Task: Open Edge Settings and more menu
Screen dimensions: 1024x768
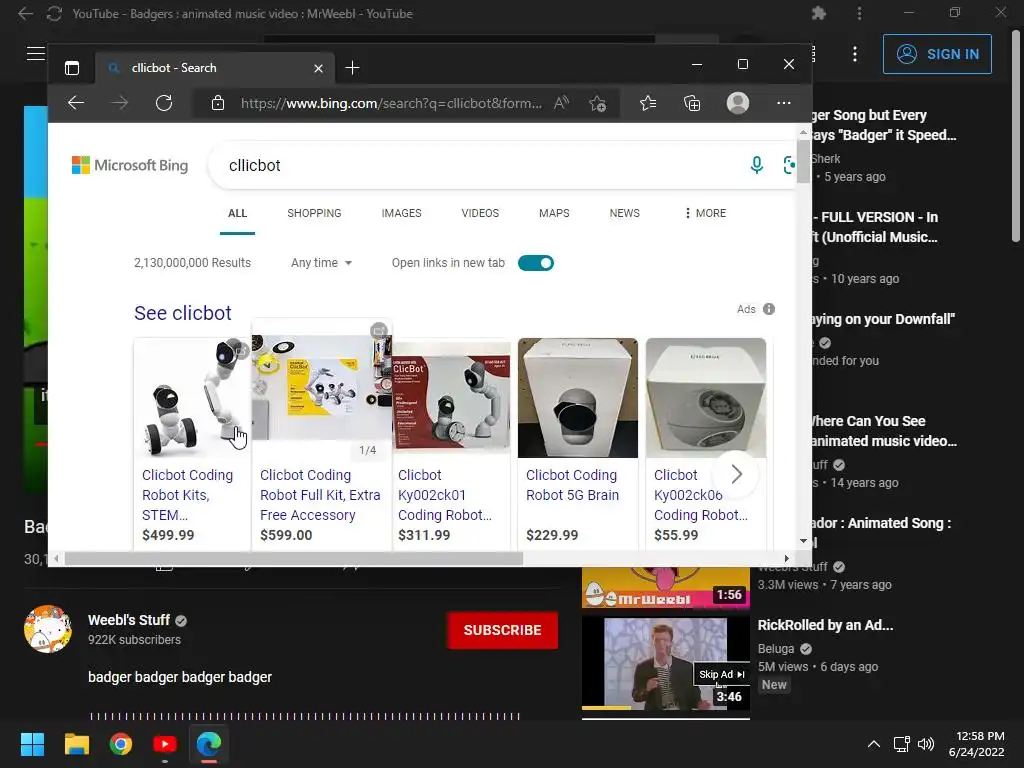Action: 784,103
